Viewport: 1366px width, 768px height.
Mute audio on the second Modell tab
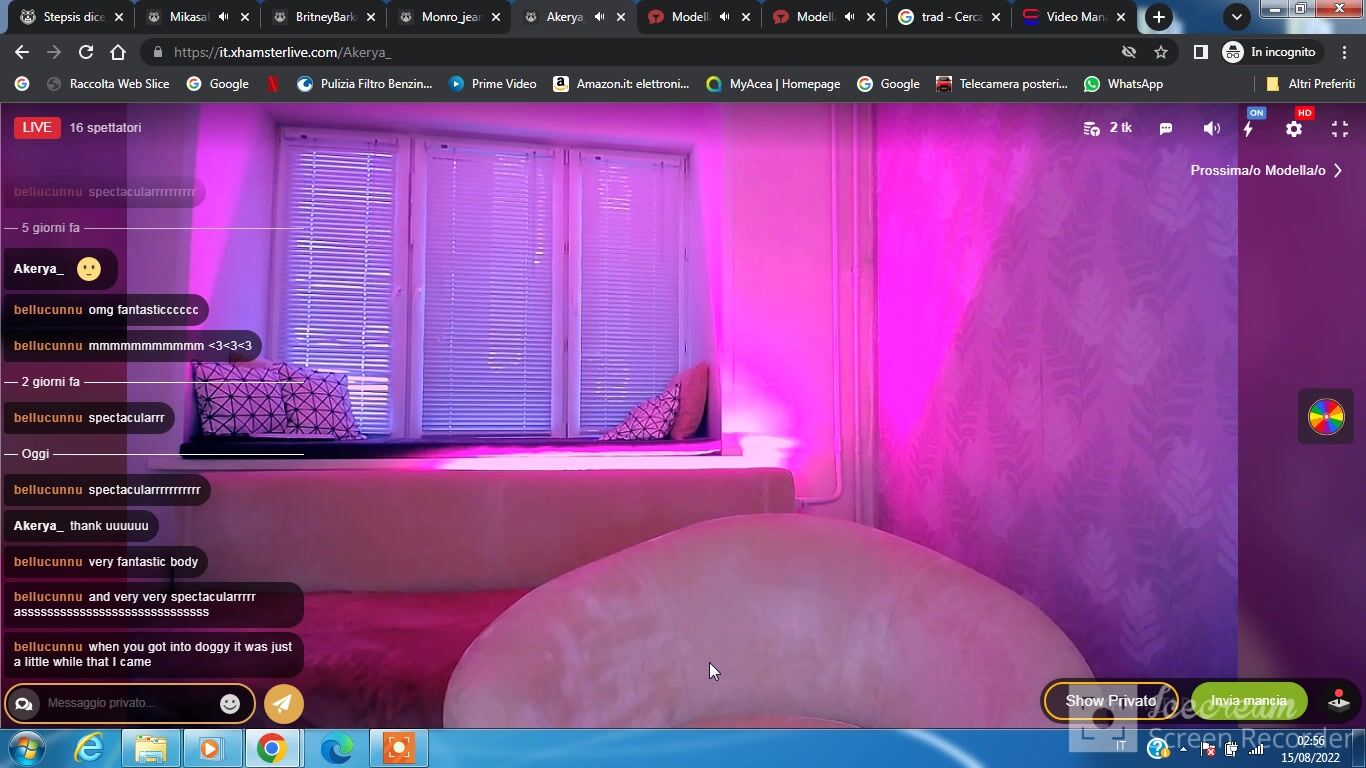pos(849,17)
